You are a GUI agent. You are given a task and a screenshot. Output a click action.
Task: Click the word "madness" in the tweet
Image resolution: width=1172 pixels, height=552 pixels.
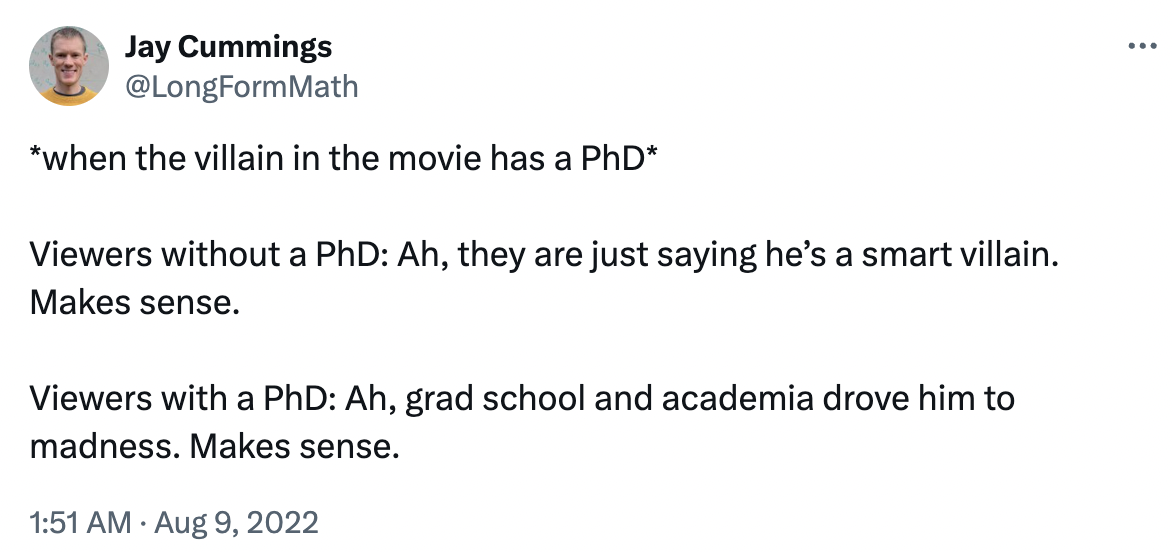[x=102, y=445]
